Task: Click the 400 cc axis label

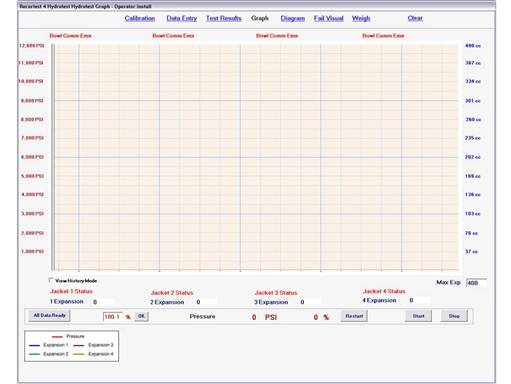Action: (473, 45)
